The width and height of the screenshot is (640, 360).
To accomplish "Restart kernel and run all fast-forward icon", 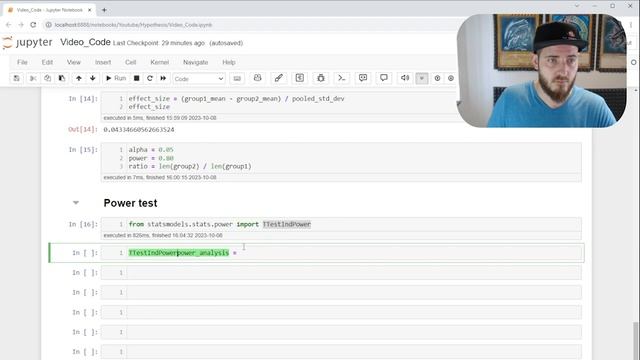I will click(163, 78).
